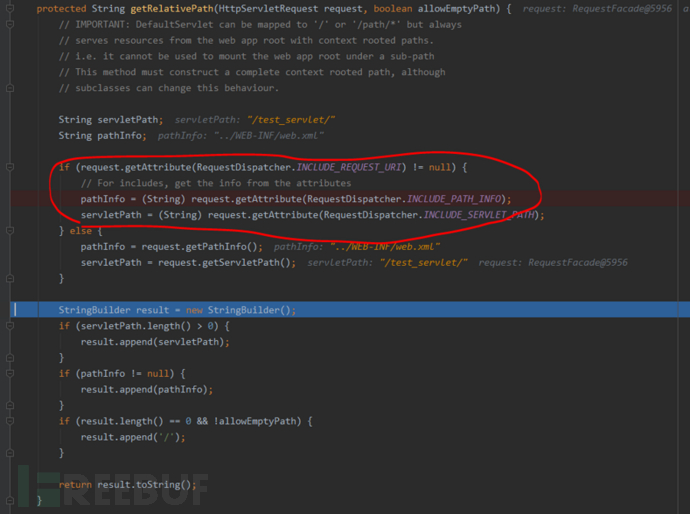Click INCLUDE_PATH_INFO constant
Image resolution: width=690 pixels, height=514 pixels.
[x=454, y=199]
